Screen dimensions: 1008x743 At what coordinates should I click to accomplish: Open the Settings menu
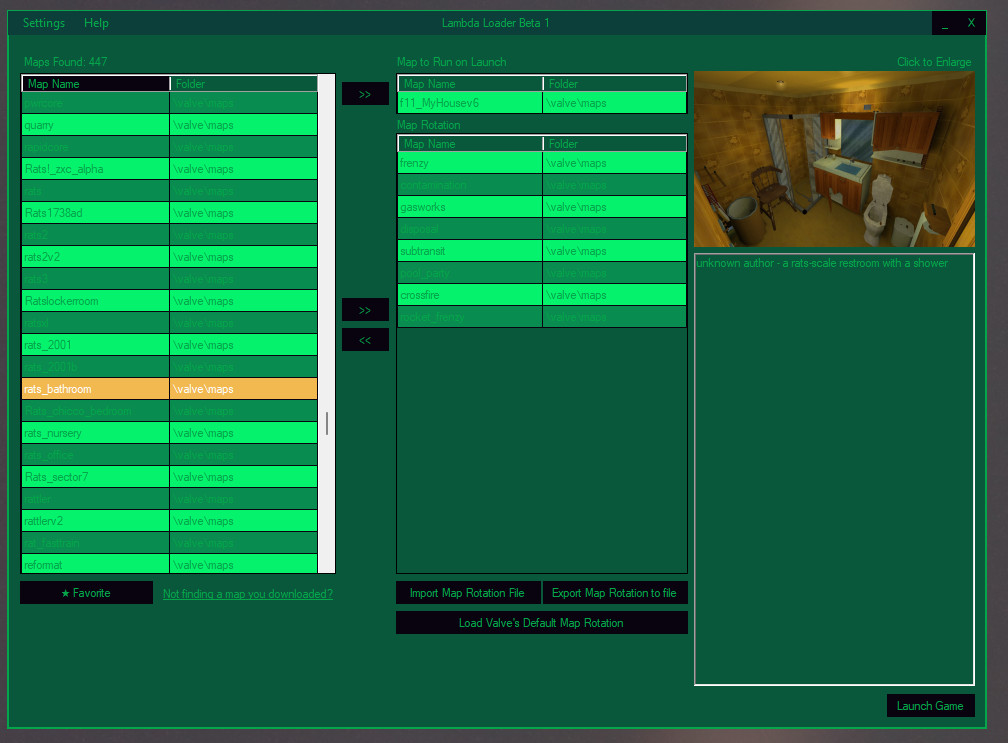tap(43, 22)
